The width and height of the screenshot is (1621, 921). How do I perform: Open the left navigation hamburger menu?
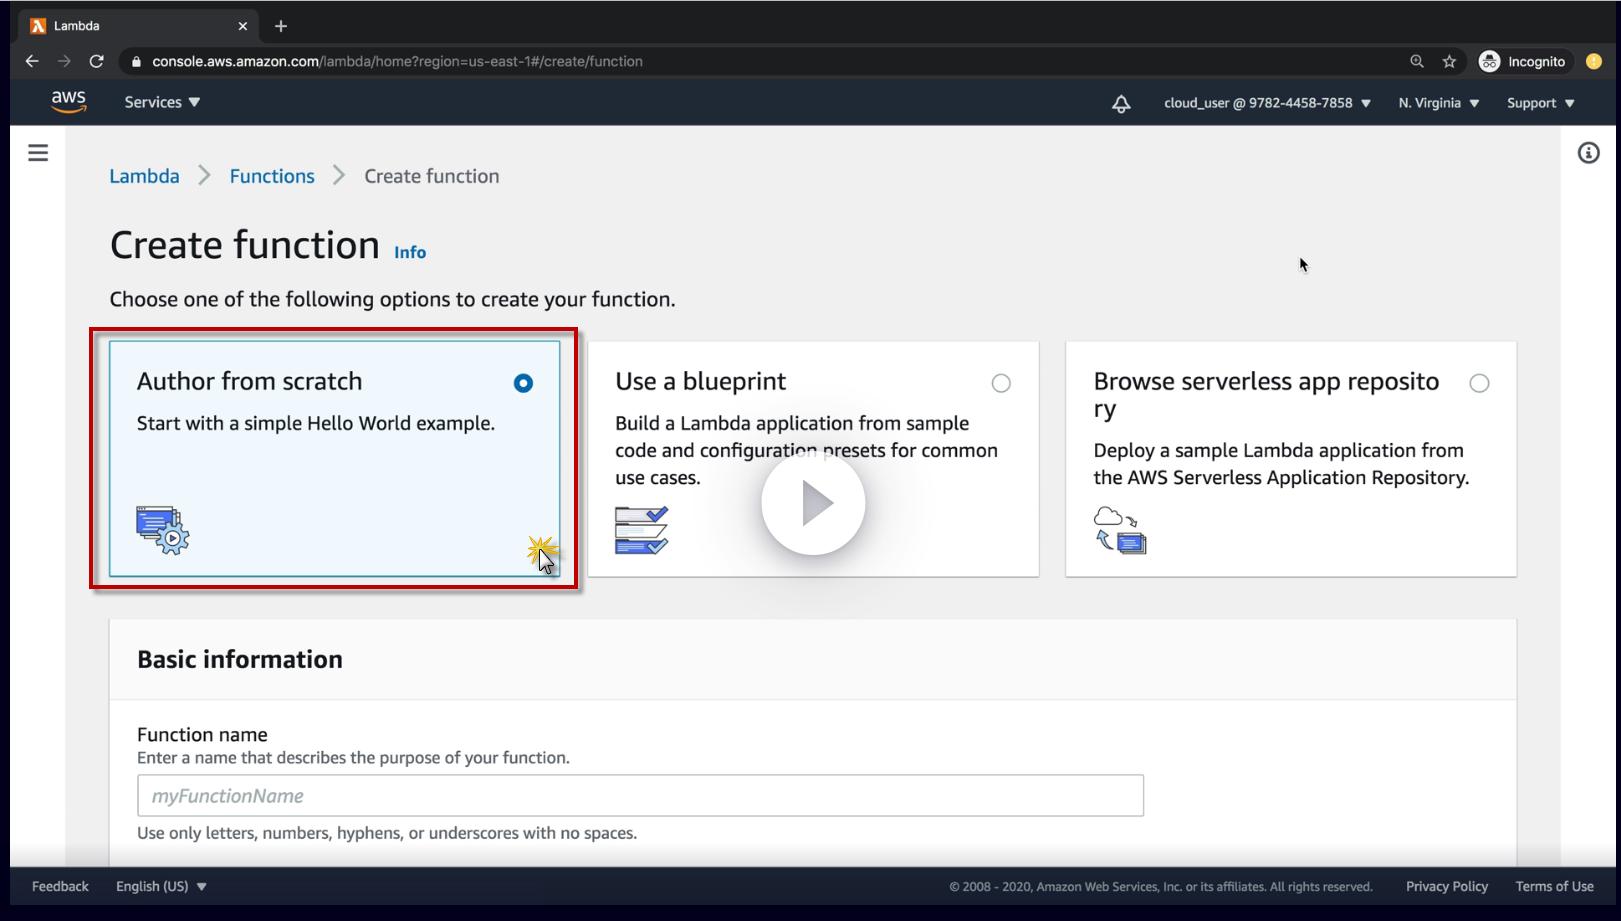point(38,153)
